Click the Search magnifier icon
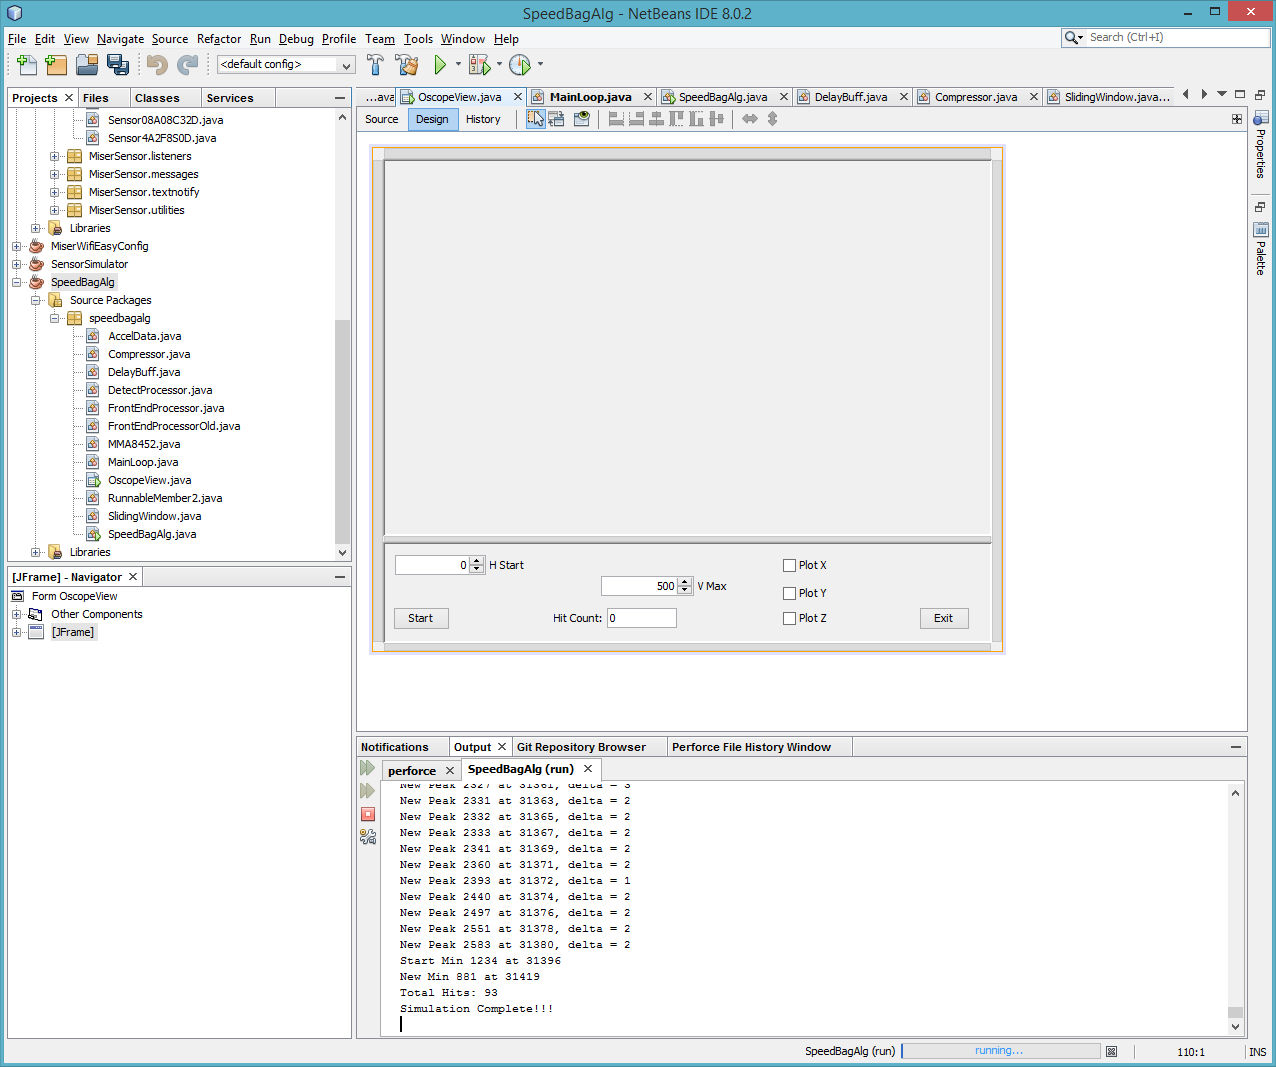Screen dimensions: 1276x1067 [1072, 38]
